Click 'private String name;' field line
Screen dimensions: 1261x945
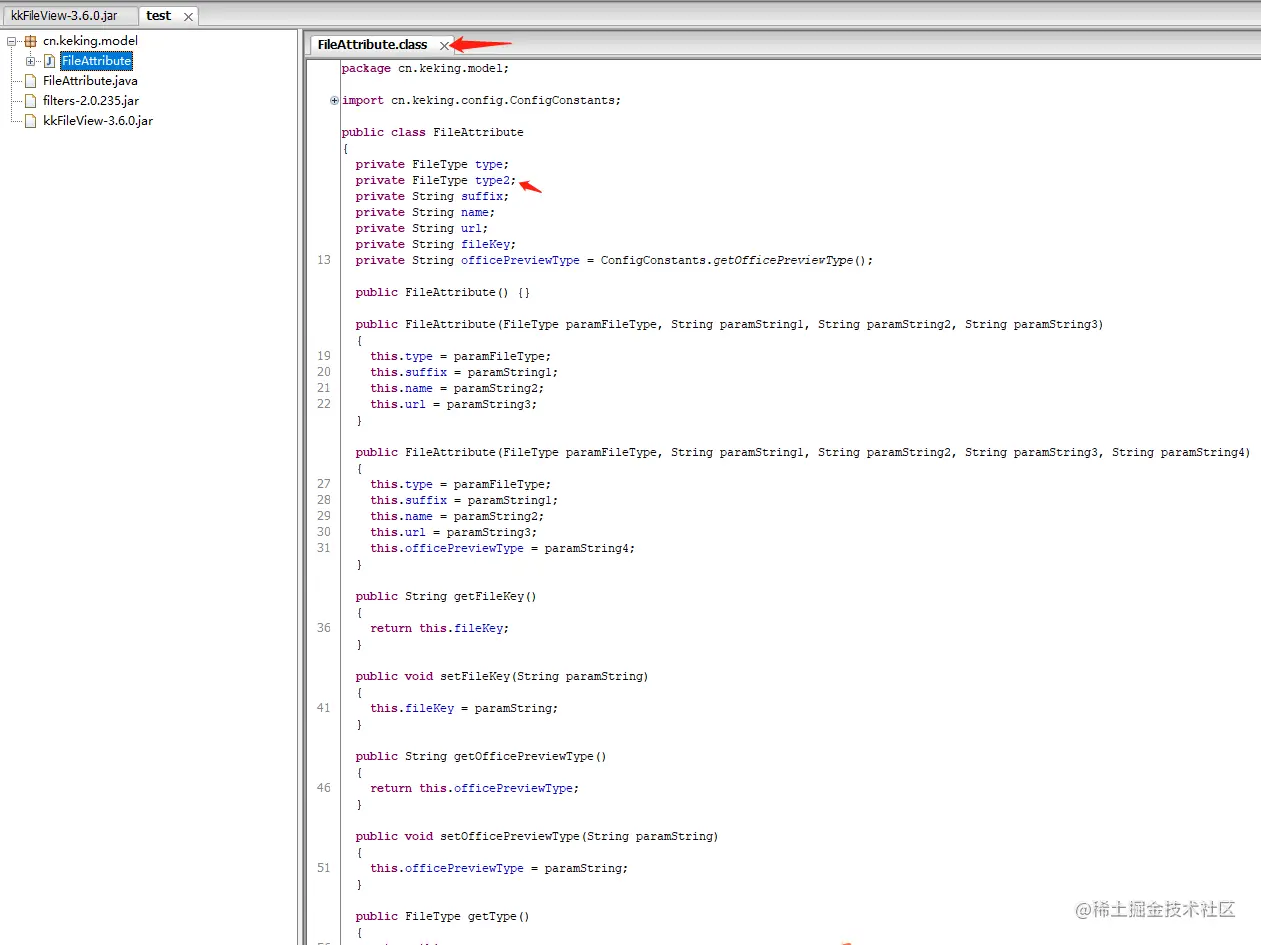[425, 212]
